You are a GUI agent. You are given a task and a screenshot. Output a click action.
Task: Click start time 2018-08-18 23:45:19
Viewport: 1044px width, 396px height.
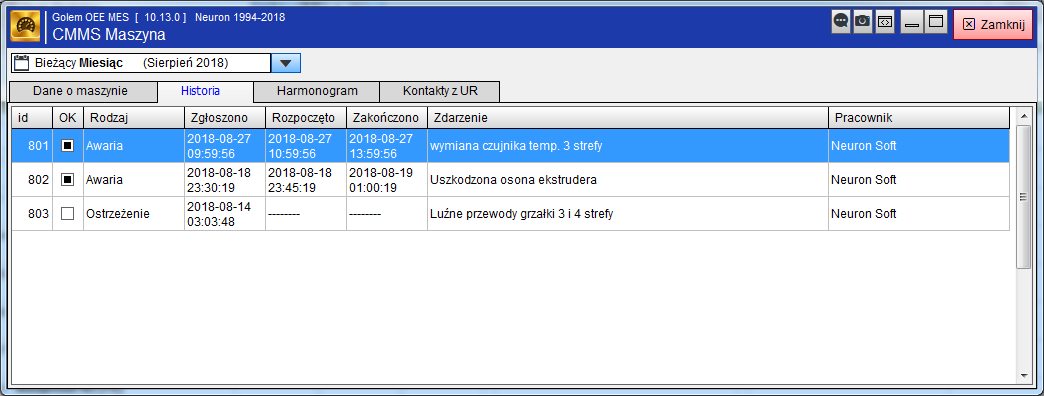[306, 180]
